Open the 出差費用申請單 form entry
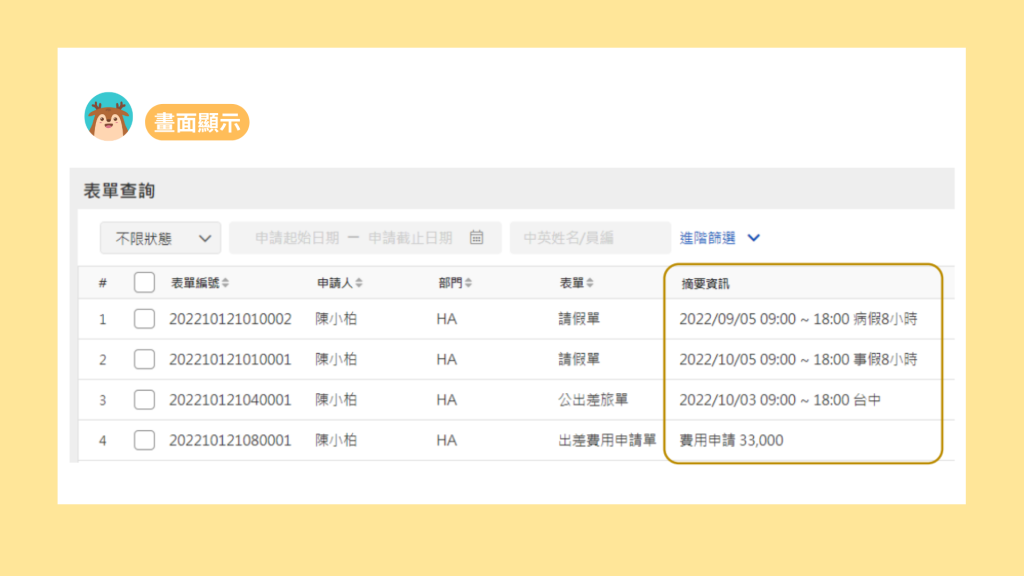The width and height of the screenshot is (1024, 576). [607, 440]
